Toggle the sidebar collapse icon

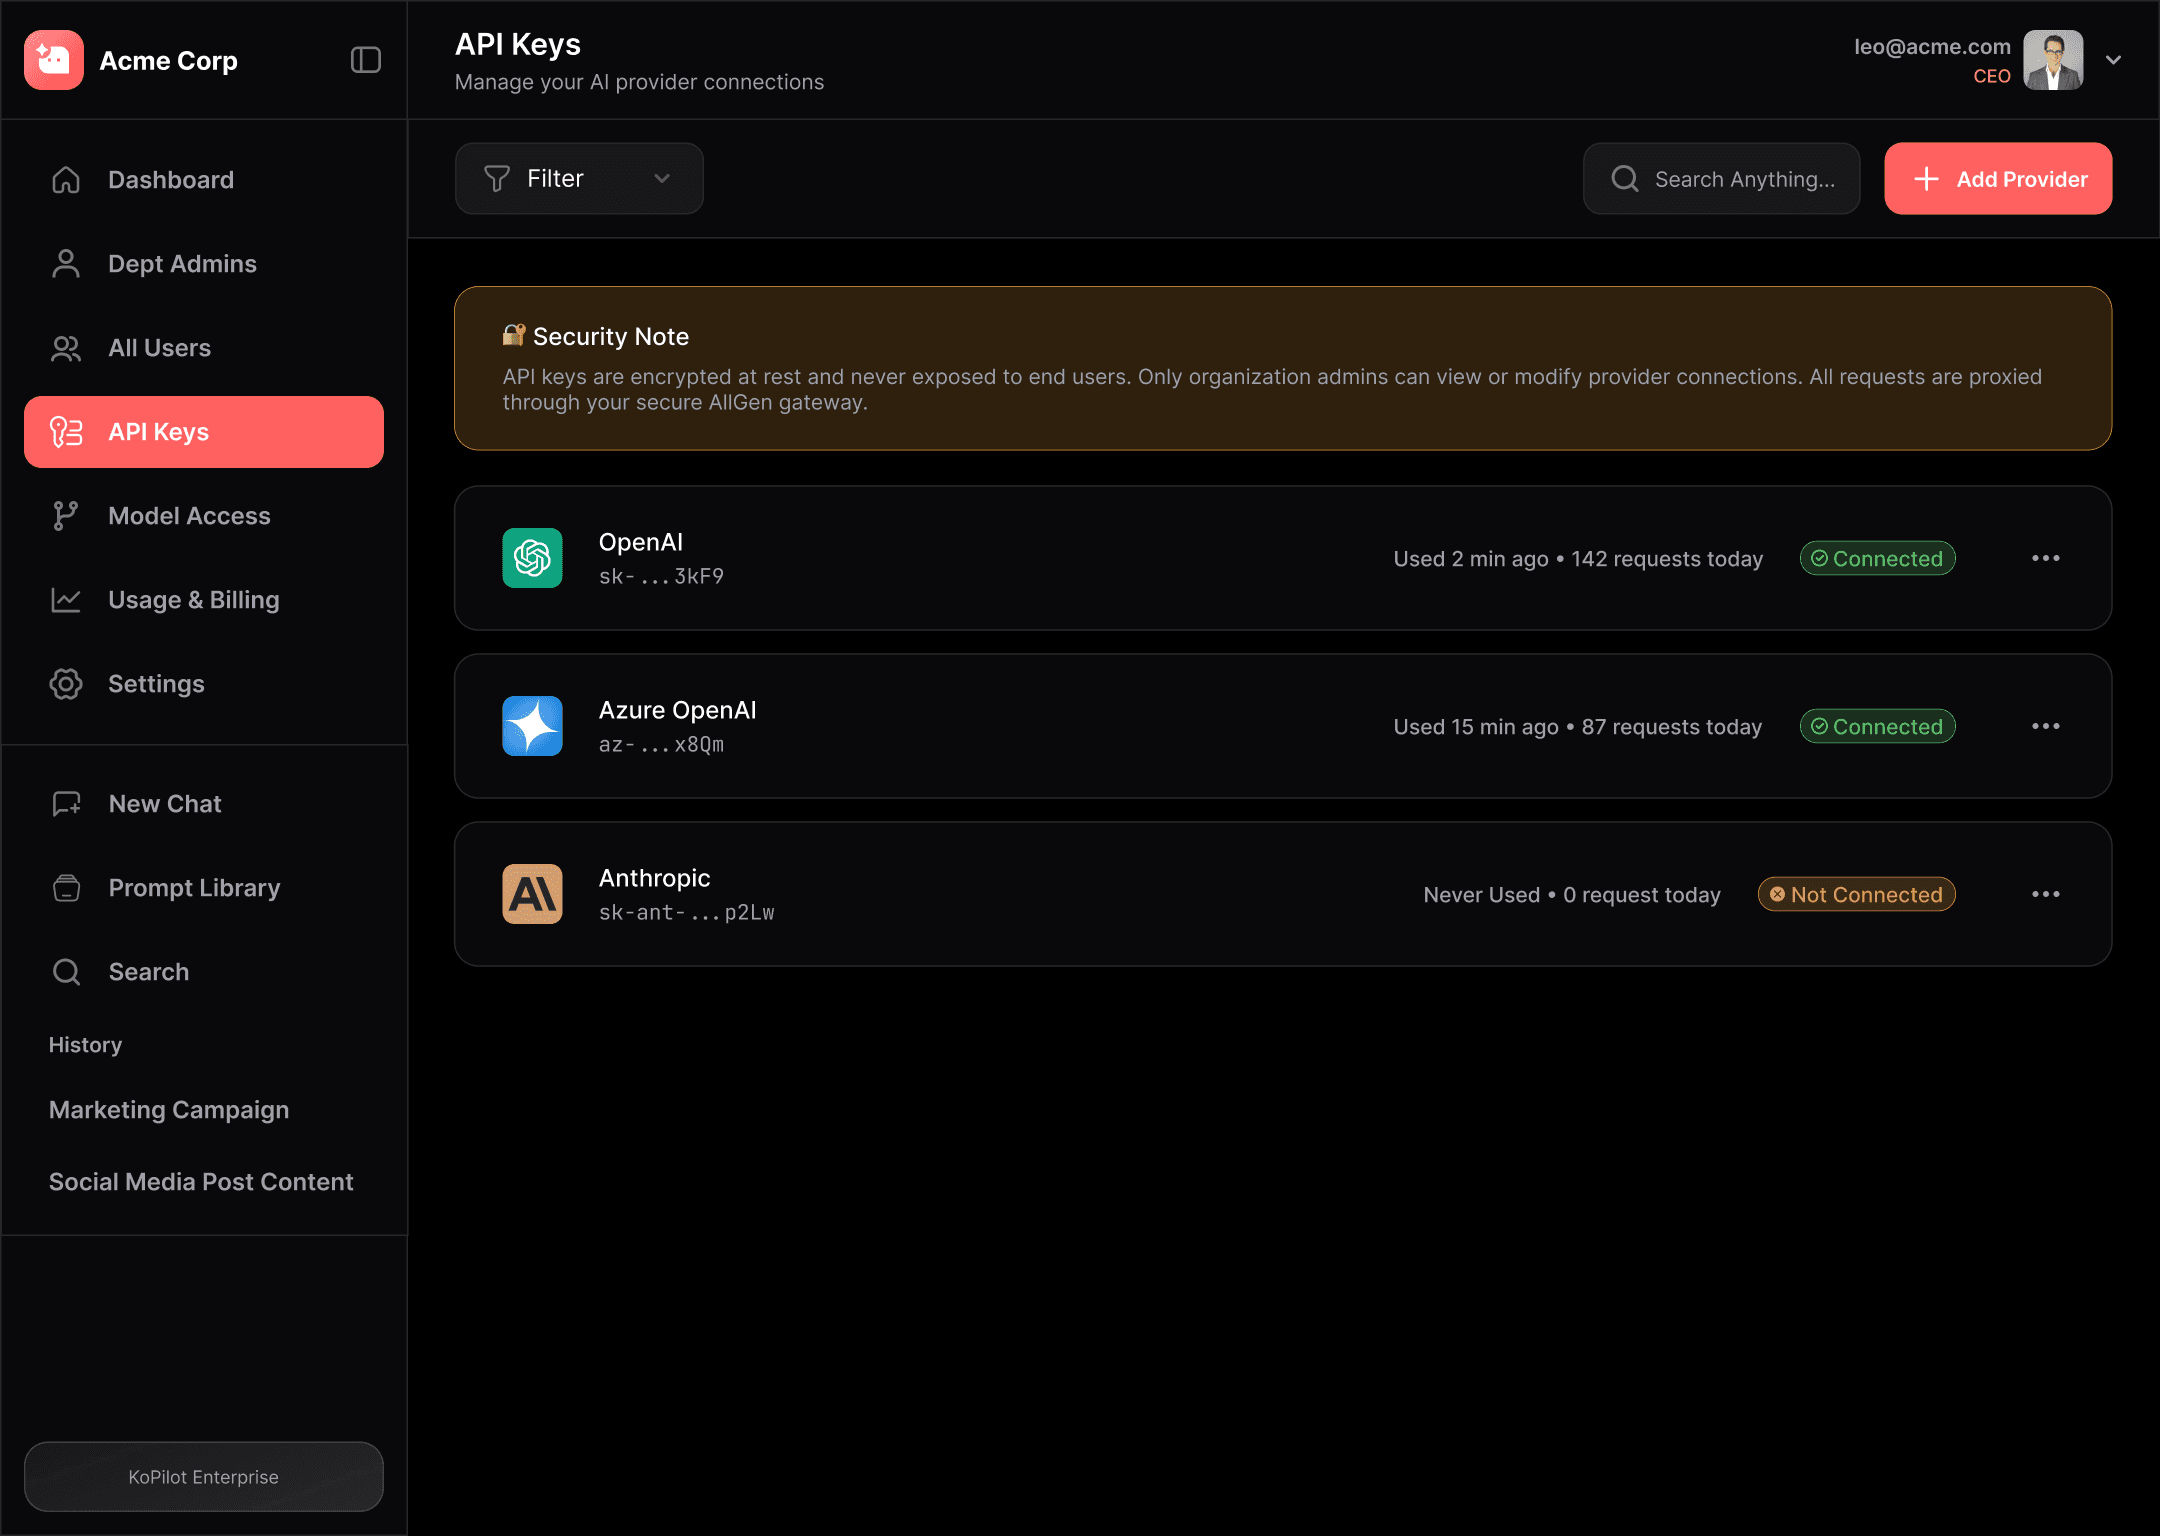(366, 60)
